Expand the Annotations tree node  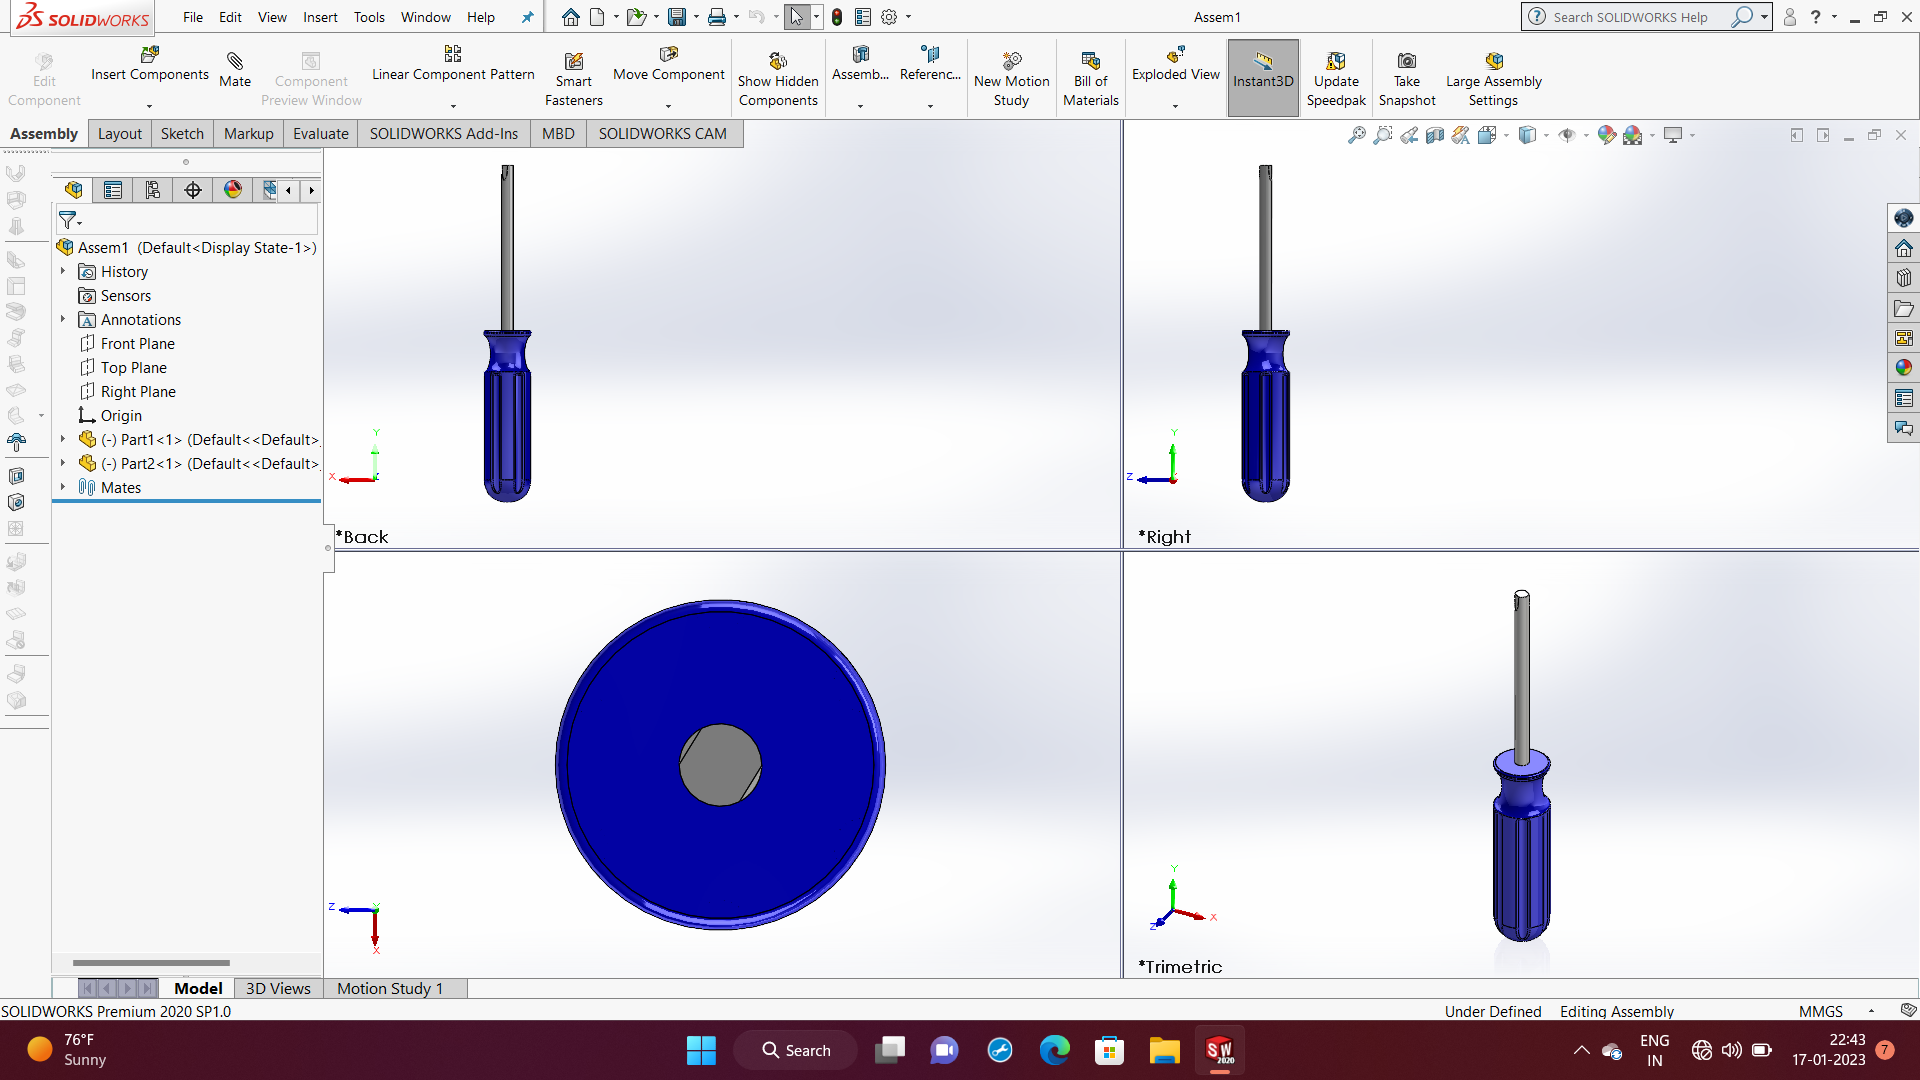pyautogui.click(x=62, y=319)
